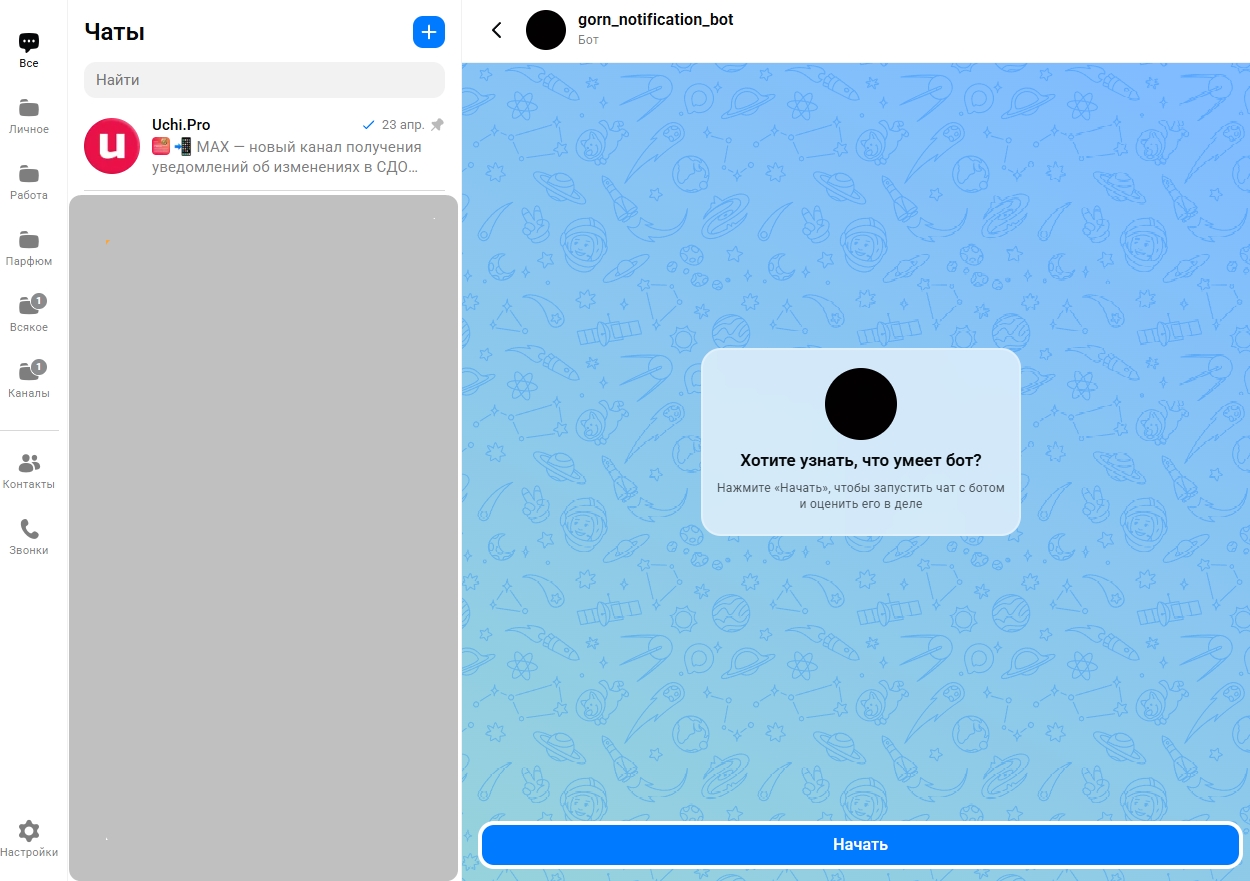Click the blue plus new chat button
The height and width of the screenshot is (881, 1250).
[x=429, y=32]
